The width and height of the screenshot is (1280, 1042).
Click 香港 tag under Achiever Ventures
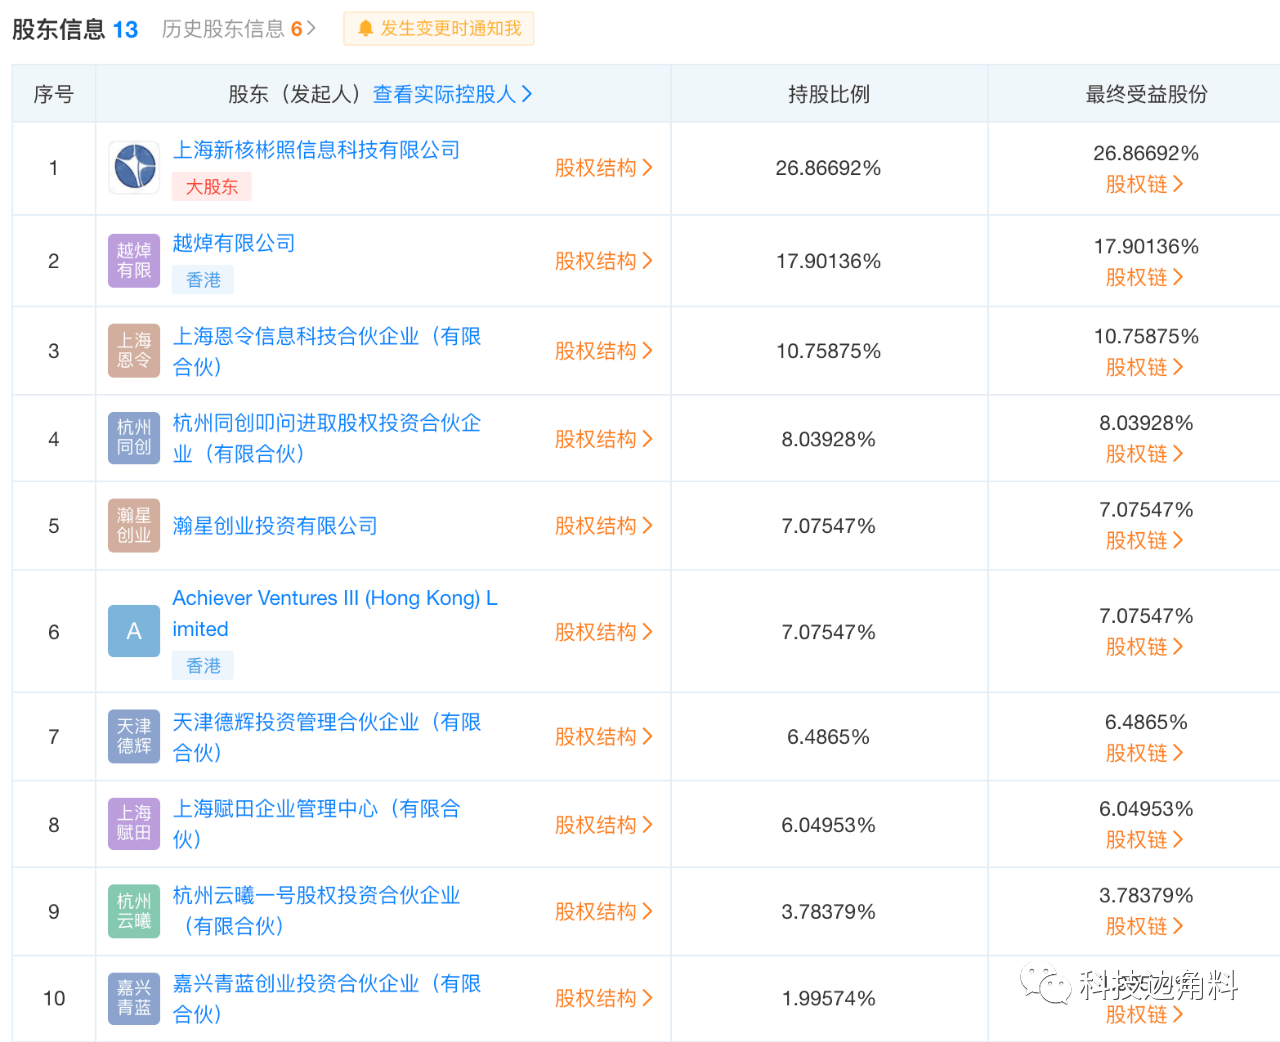(203, 665)
